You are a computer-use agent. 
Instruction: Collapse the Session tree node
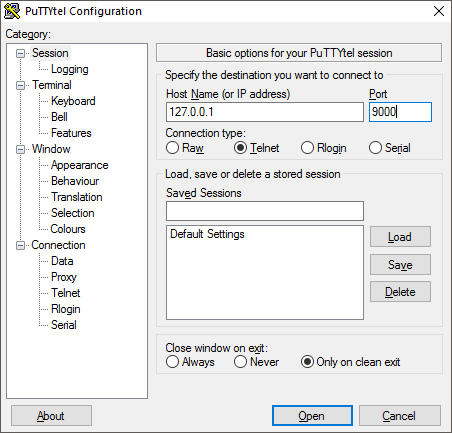(x=21, y=53)
